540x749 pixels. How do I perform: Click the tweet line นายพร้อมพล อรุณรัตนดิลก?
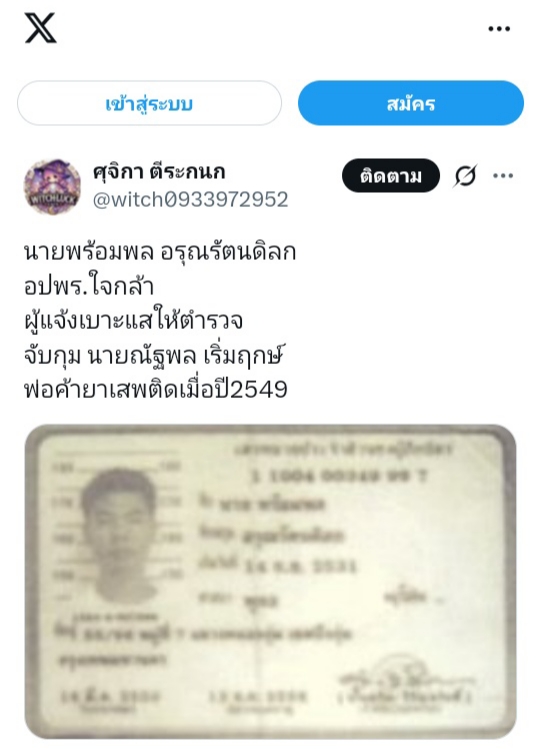160,252
